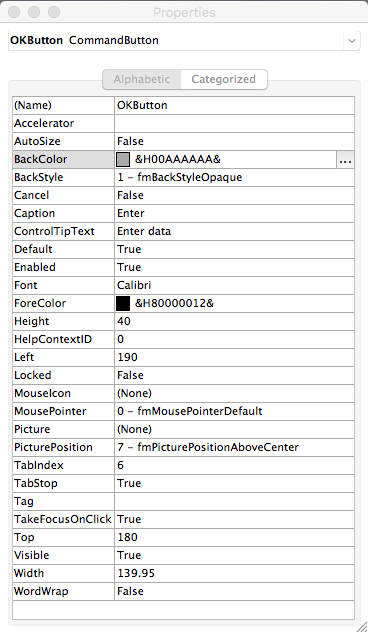This screenshot has height=633, width=368.
Task: Select the Default property value True
Action: (234, 249)
